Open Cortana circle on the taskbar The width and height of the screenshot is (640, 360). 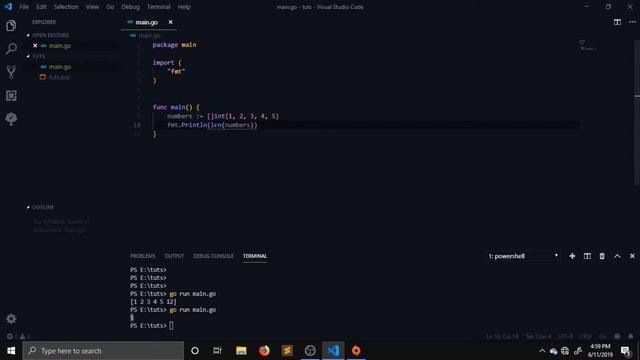coord(195,351)
